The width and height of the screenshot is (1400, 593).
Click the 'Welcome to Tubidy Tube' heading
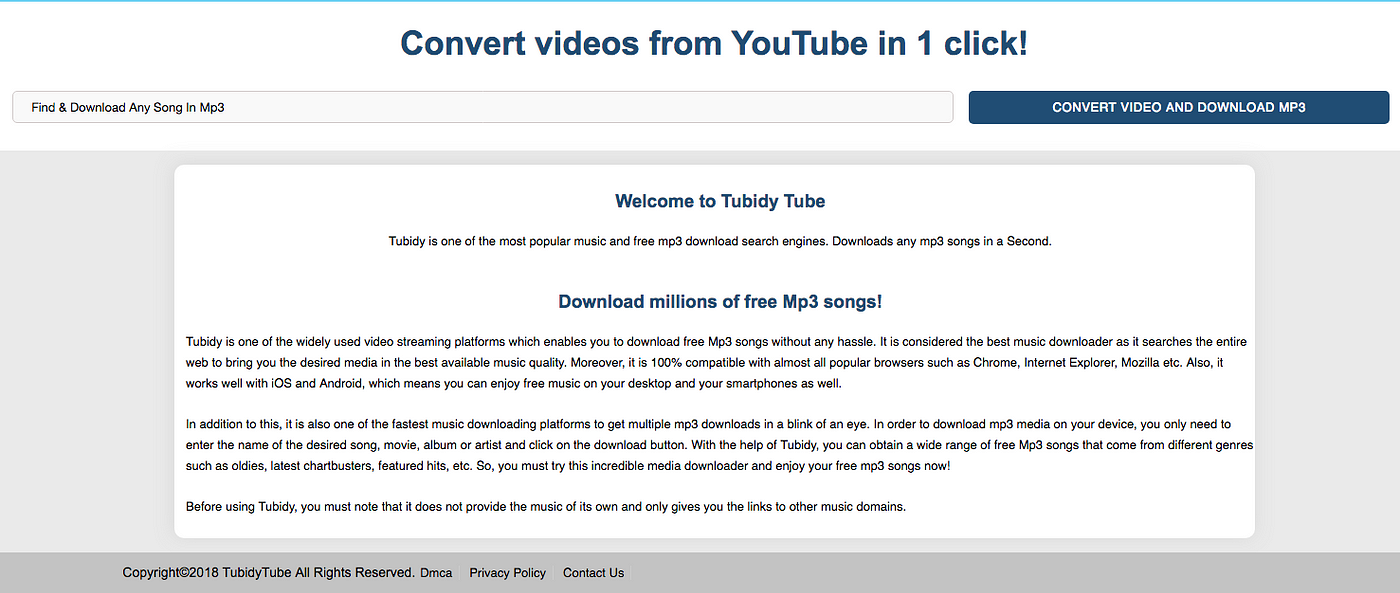tap(720, 201)
